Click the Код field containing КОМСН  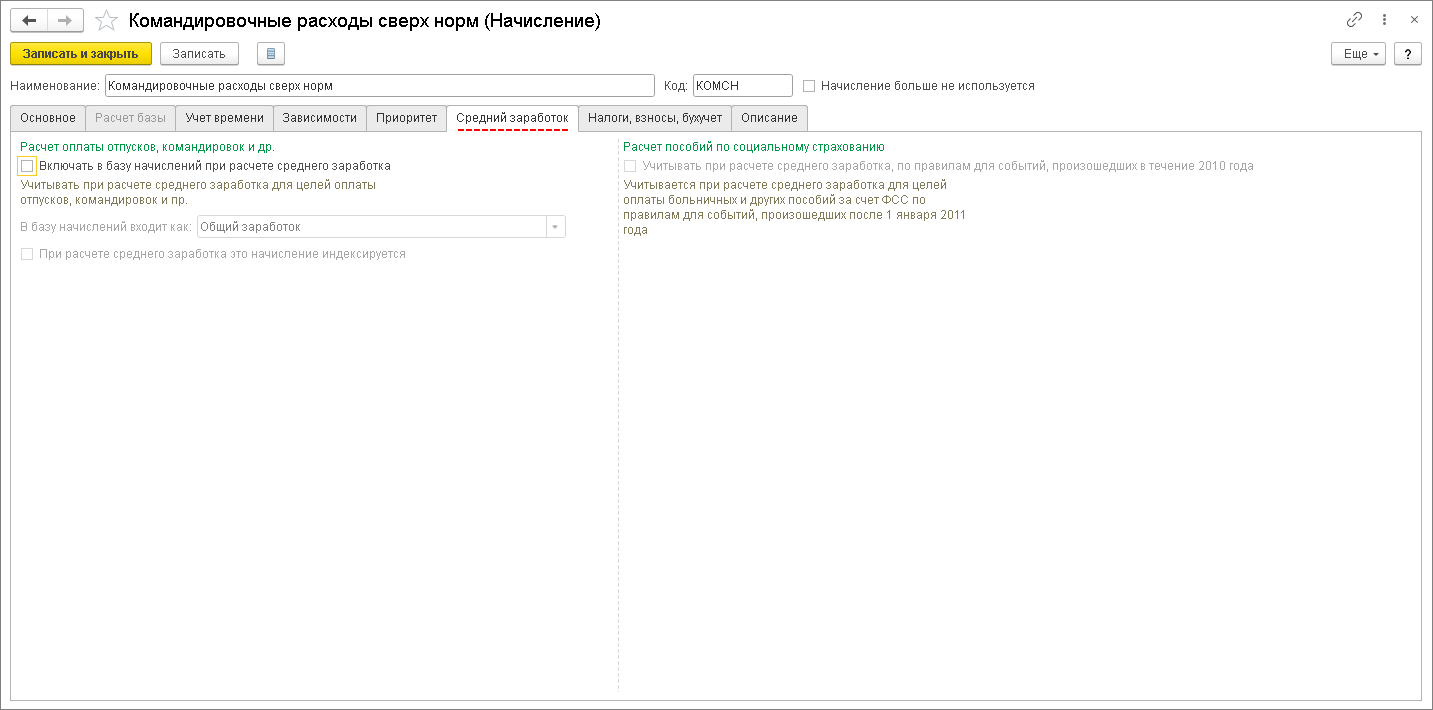742,86
